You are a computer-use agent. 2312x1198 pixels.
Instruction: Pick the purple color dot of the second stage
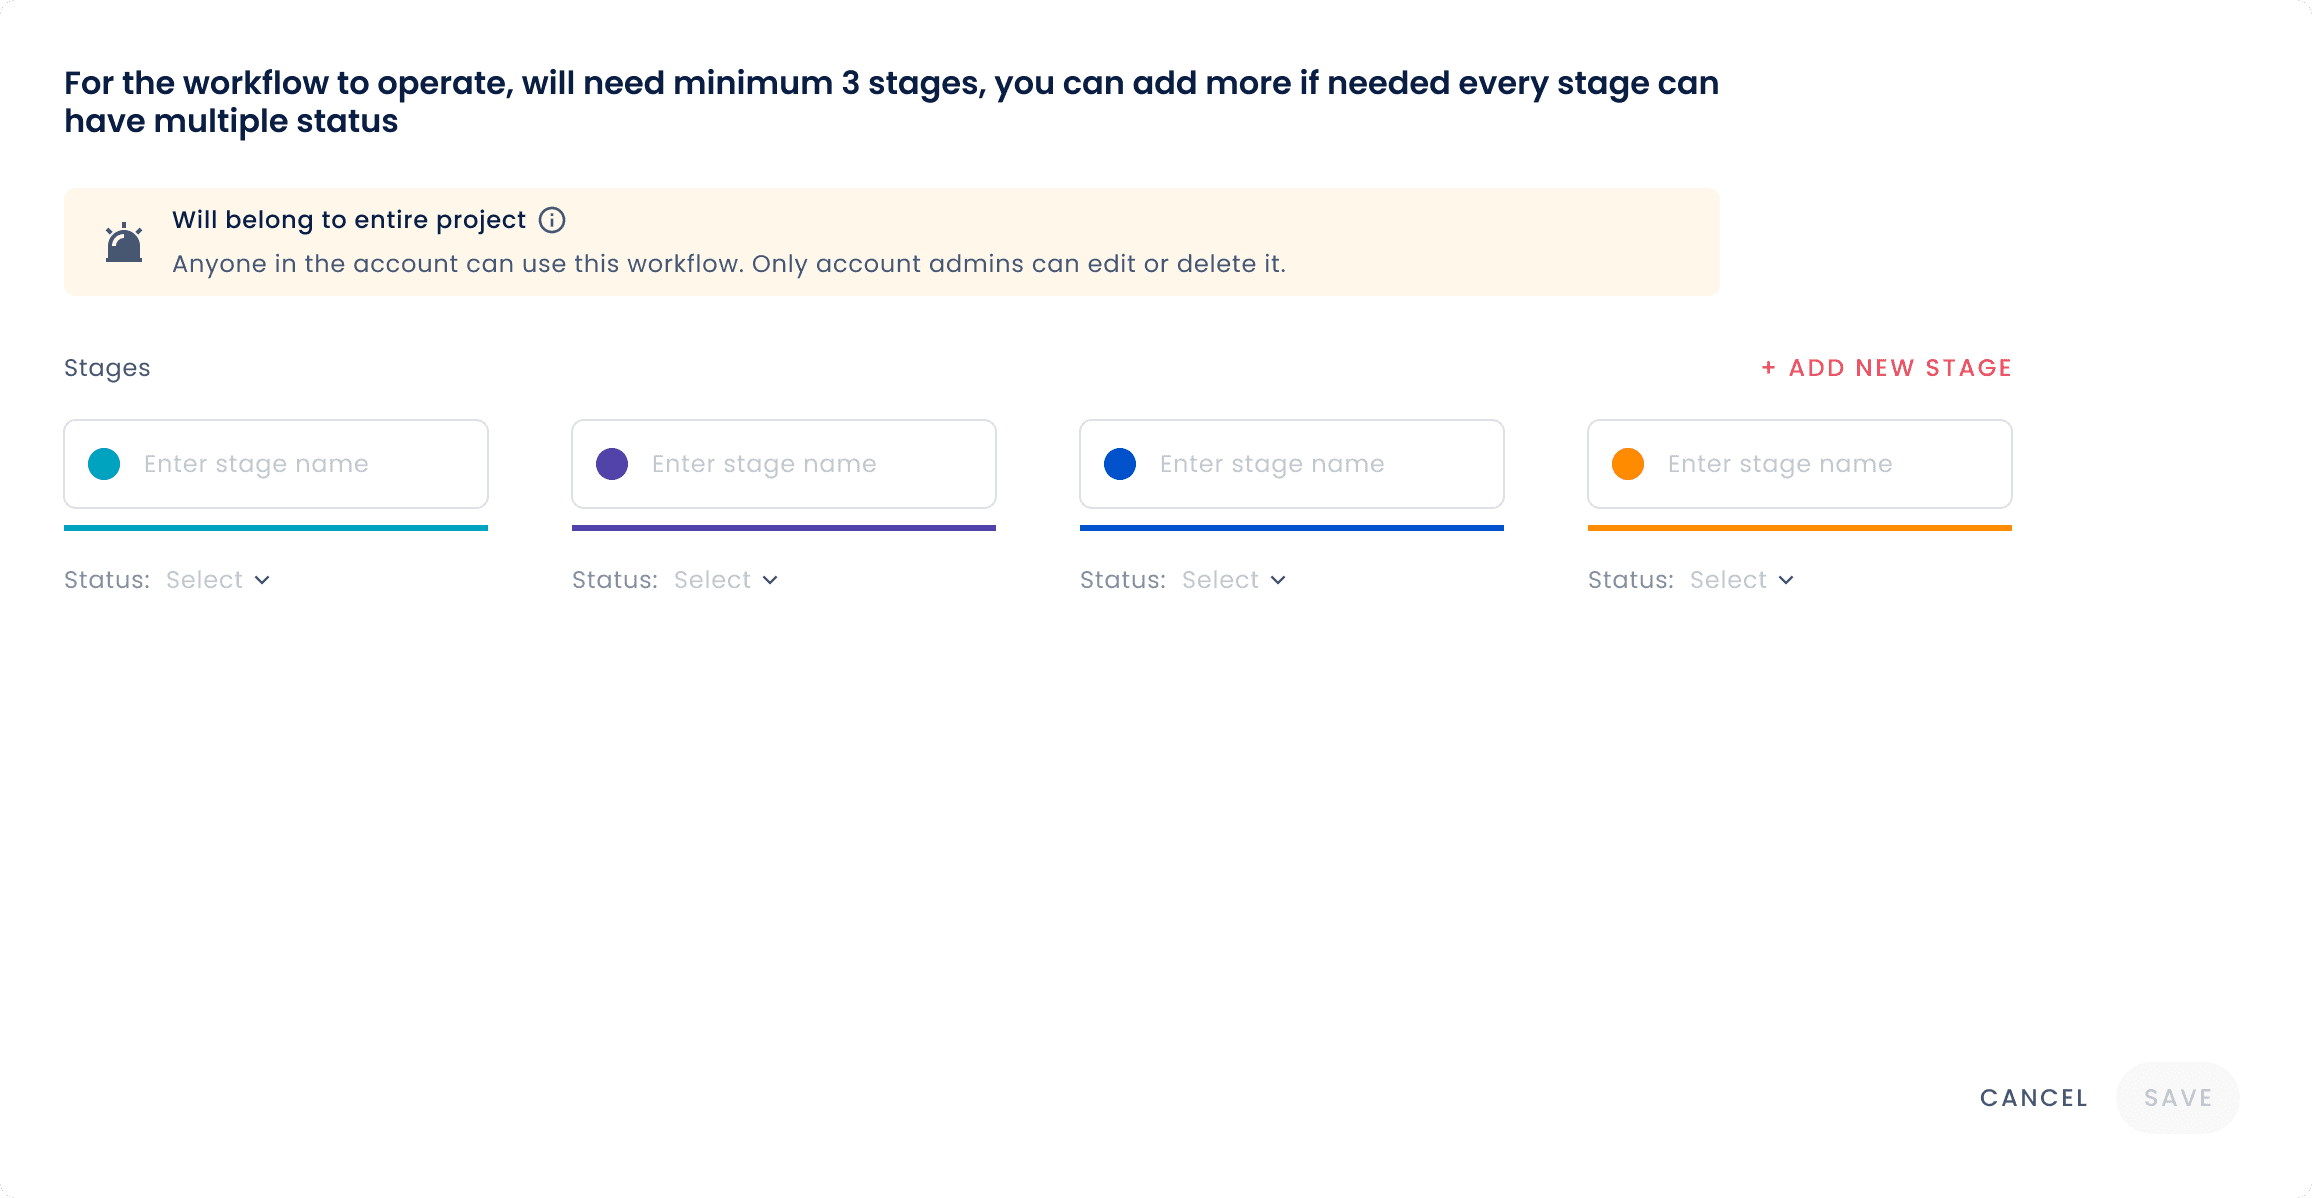click(x=612, y=464)
